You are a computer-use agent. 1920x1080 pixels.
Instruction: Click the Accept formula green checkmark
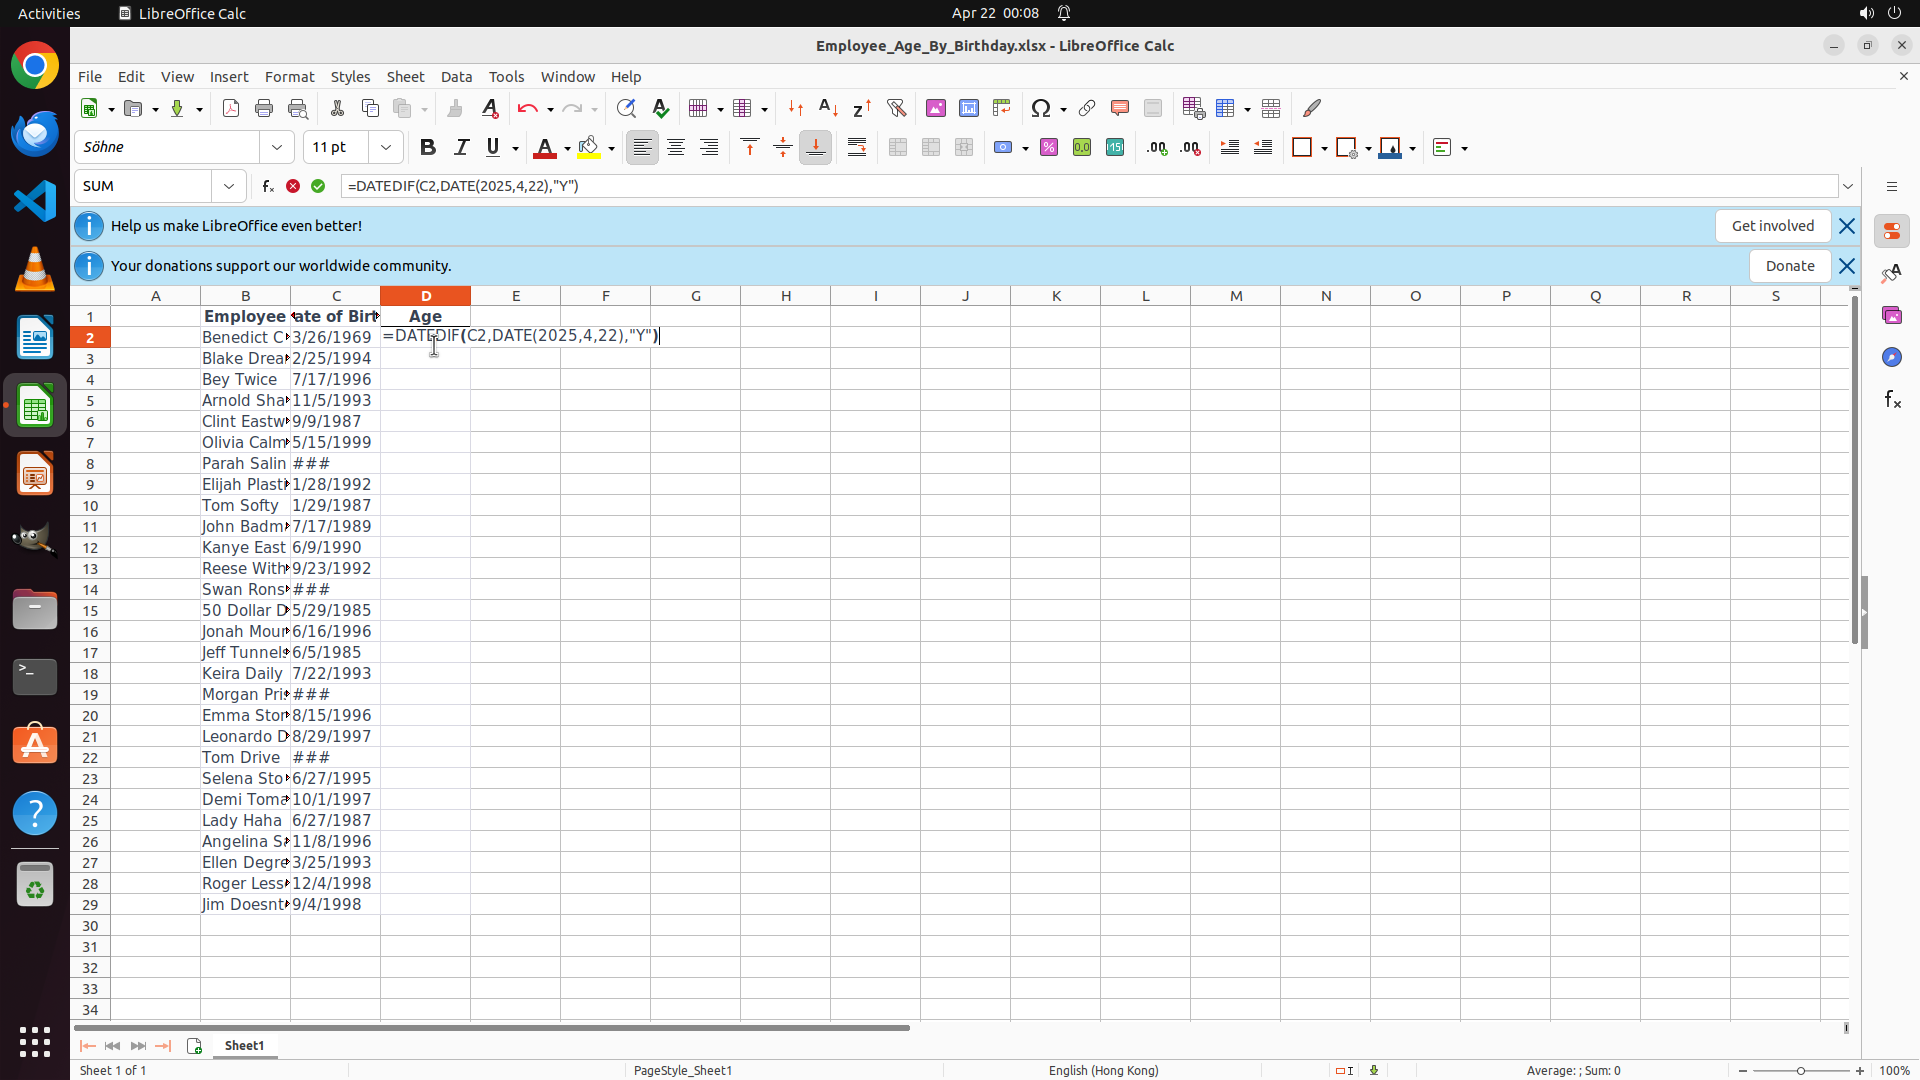[x=318, y=186]
